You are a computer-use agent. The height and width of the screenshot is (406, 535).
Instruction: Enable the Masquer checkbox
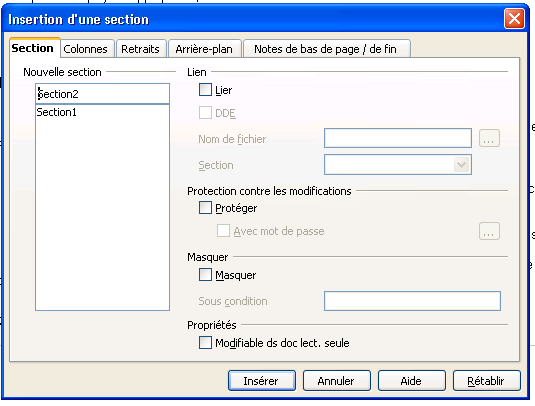tap(205, 275)
